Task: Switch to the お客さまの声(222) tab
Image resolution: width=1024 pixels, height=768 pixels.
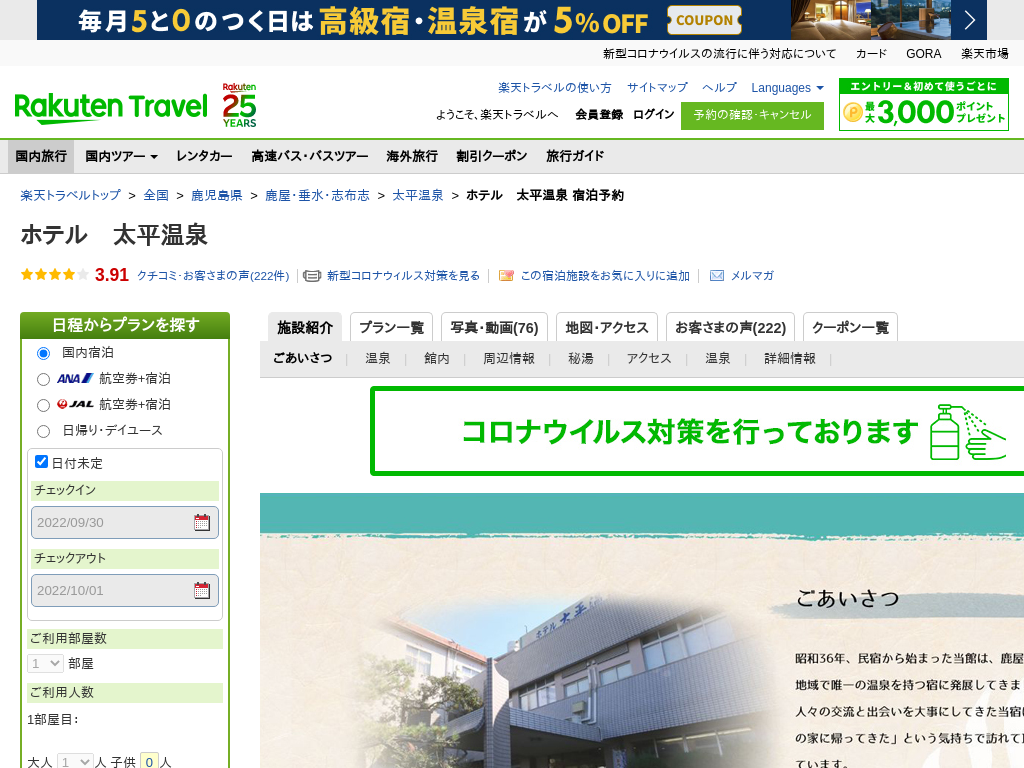Action: [x=730, y=327]
